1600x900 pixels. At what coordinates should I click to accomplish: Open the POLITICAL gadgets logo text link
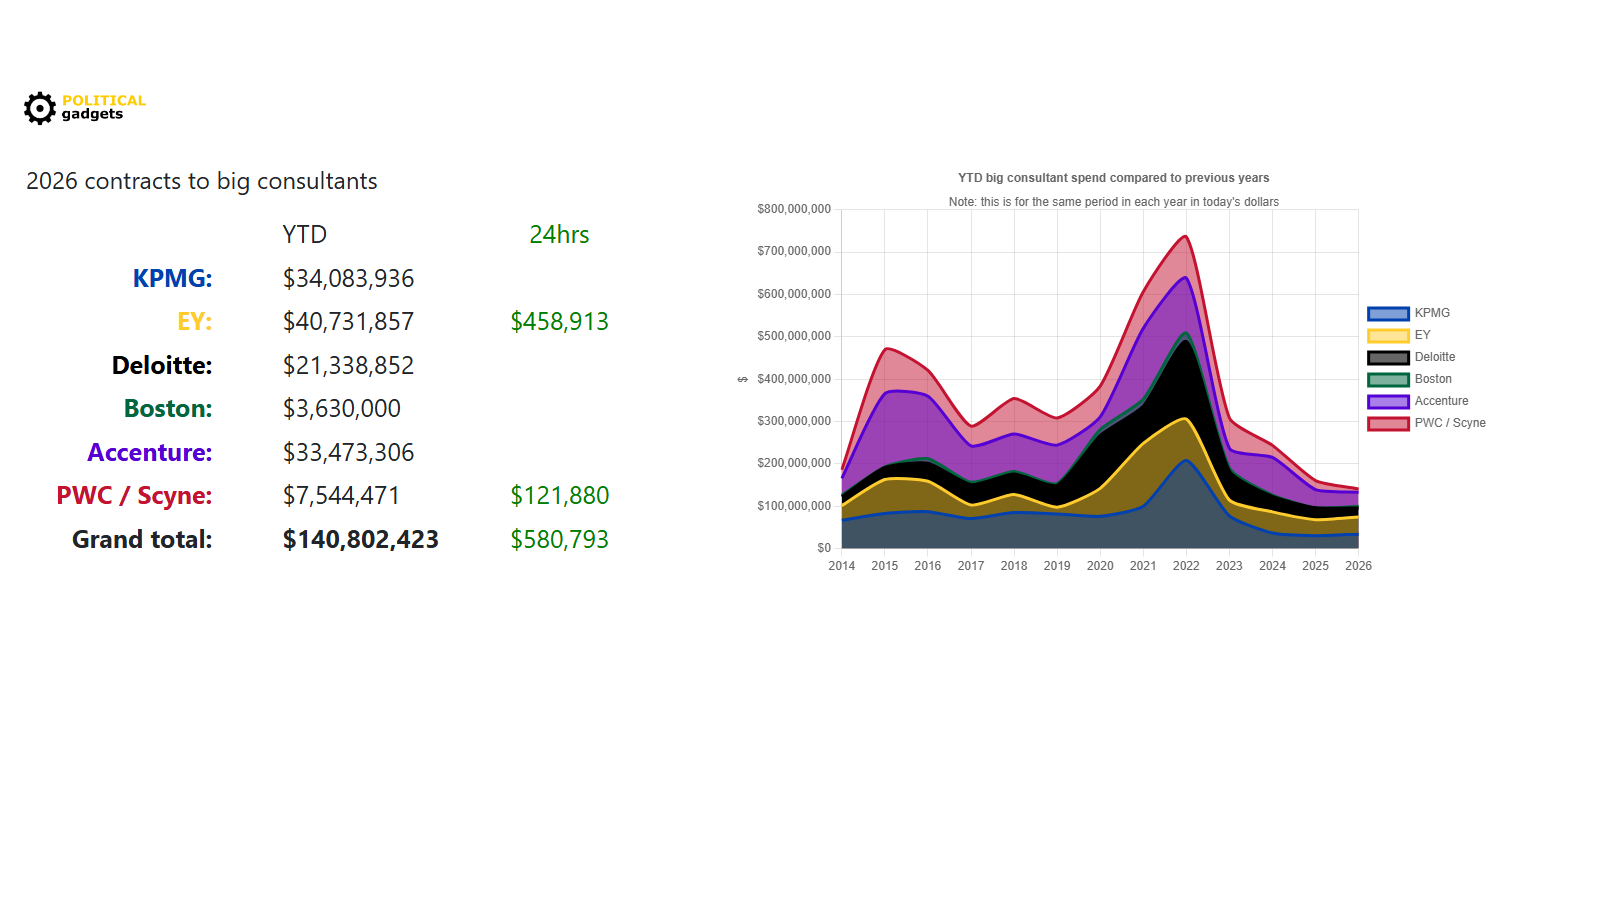tap(104, 107)
